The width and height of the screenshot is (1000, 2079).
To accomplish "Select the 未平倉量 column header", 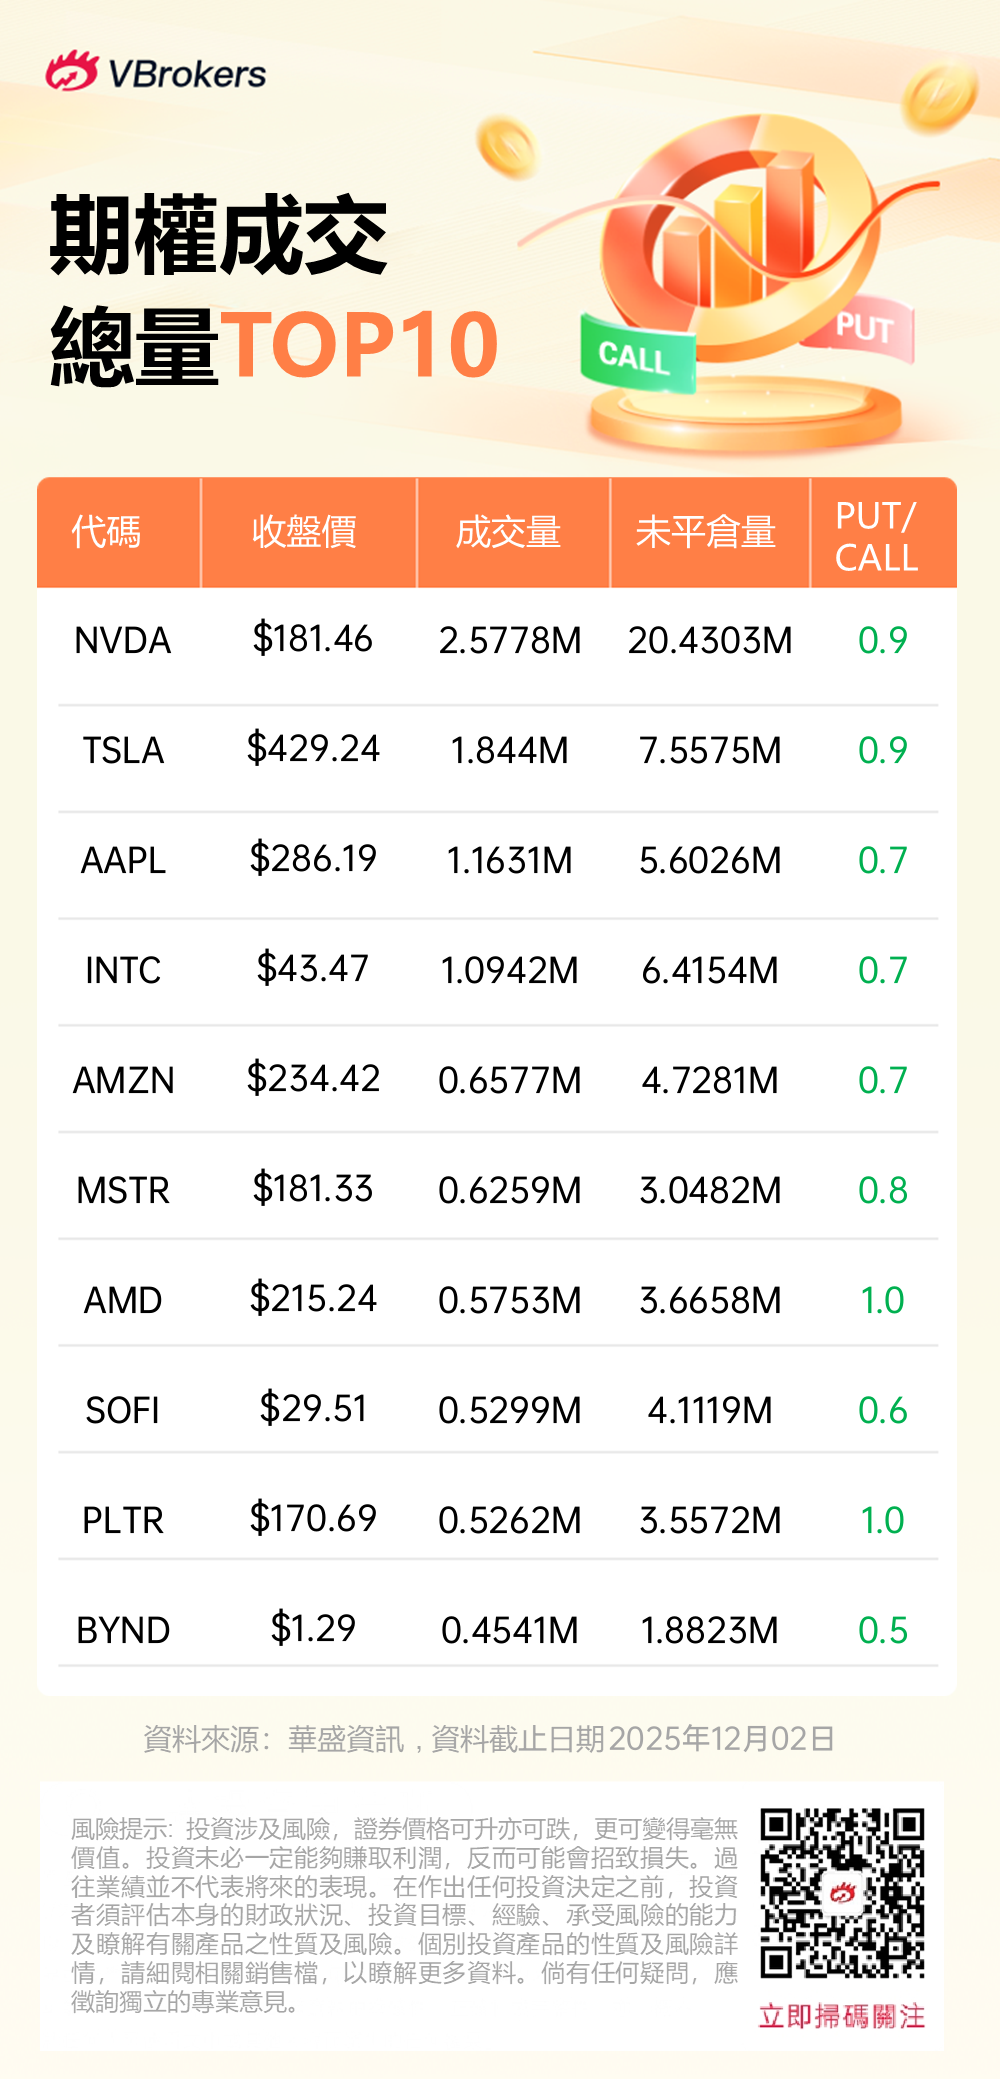I will point(706,532).
